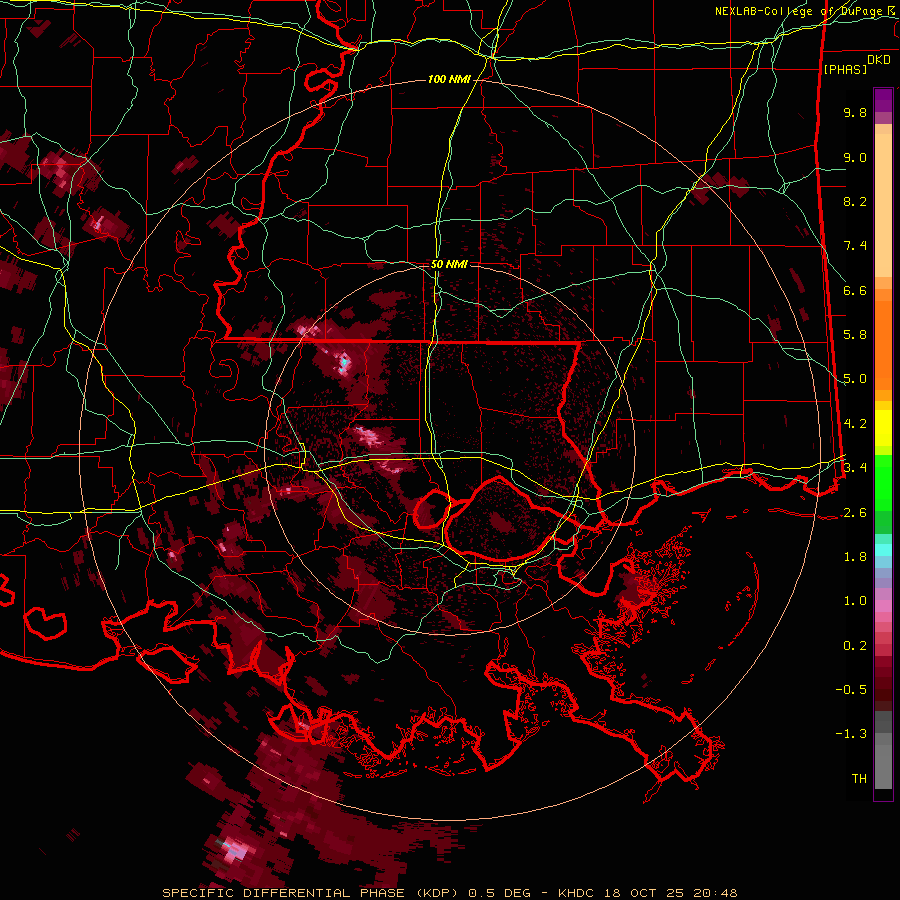Click the "18 OCT 25" date in the caption
The width and height of the screenshot is (900, 900).
pos(645,893)
